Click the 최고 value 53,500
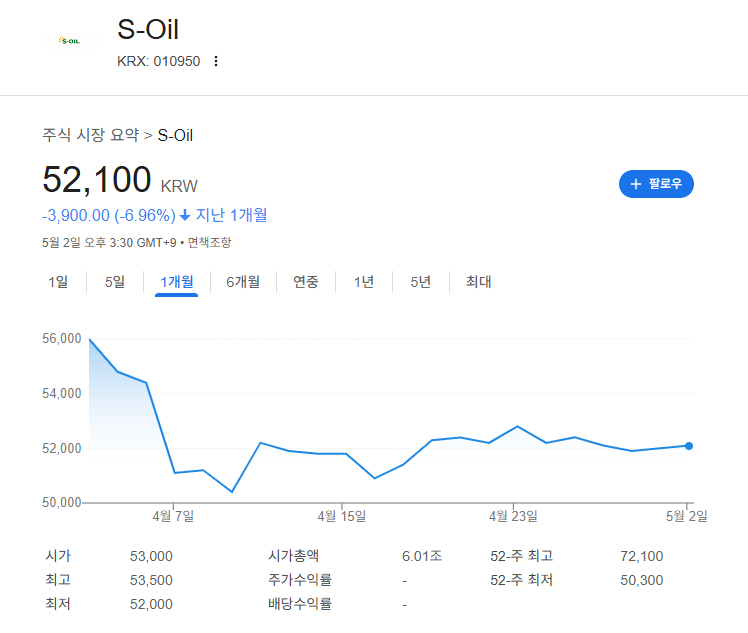The width and height of the screenshot is (748, 633). [151, 581]
